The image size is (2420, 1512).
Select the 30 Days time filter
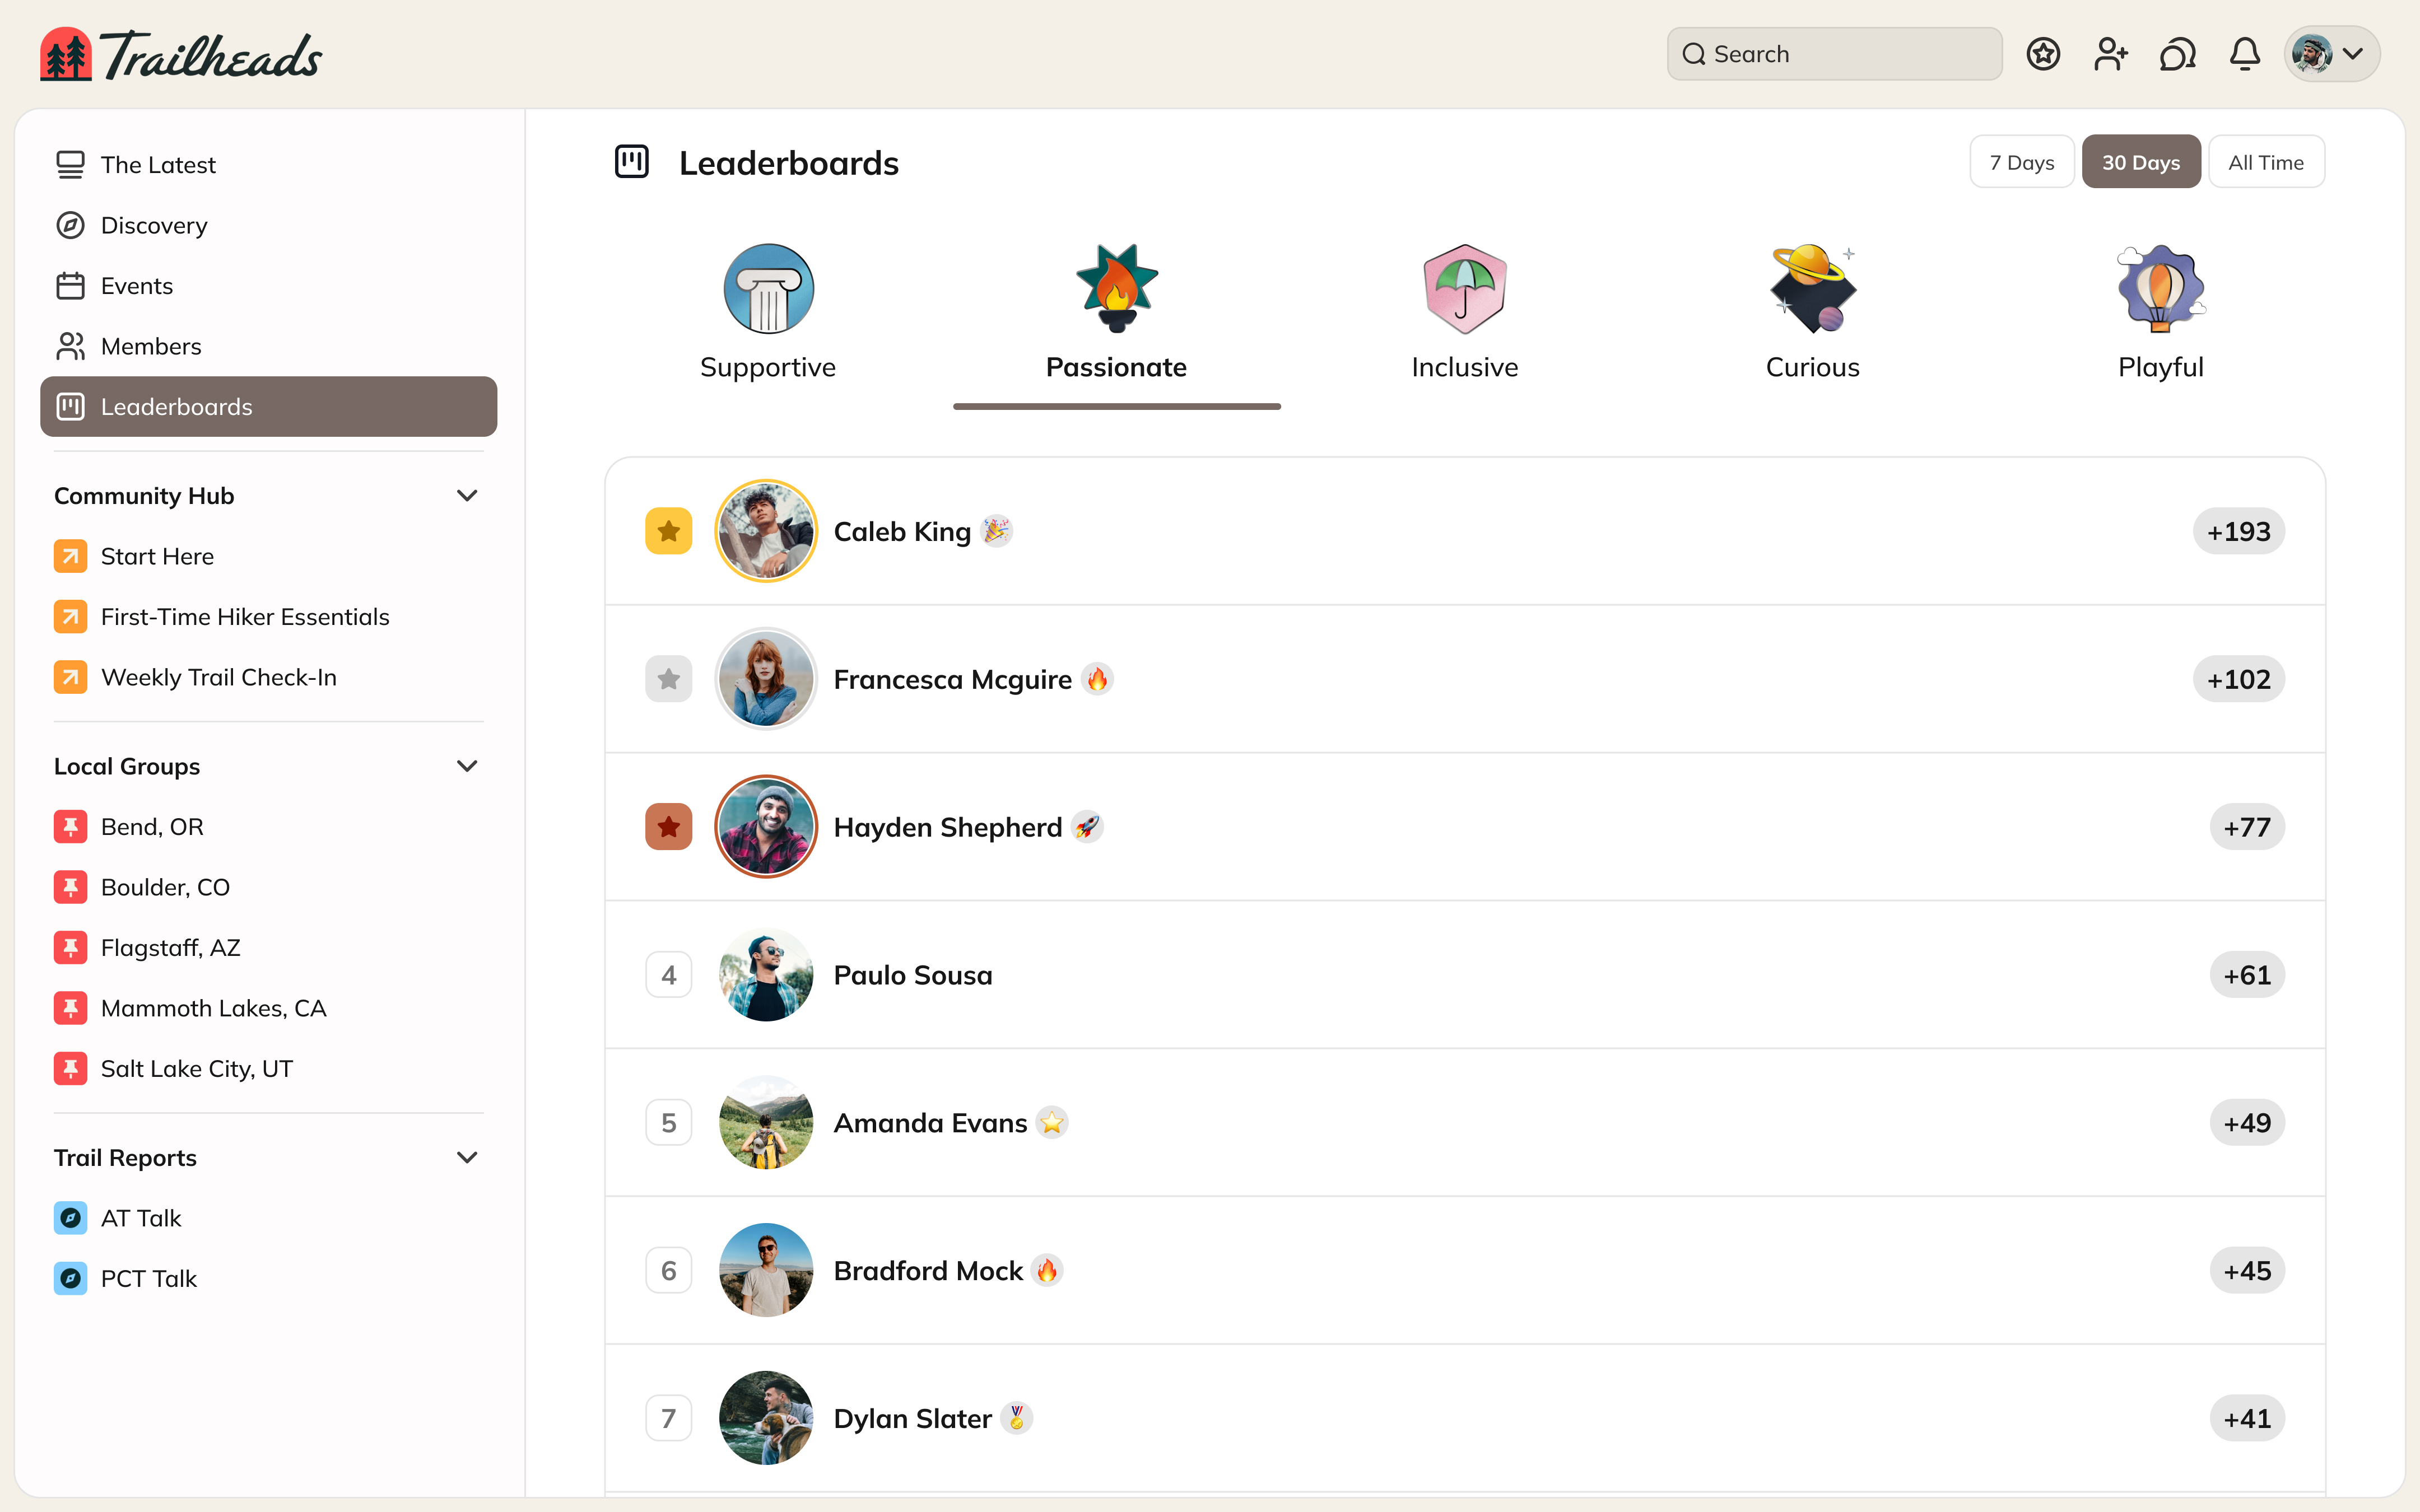click(x=2141, y=162)
